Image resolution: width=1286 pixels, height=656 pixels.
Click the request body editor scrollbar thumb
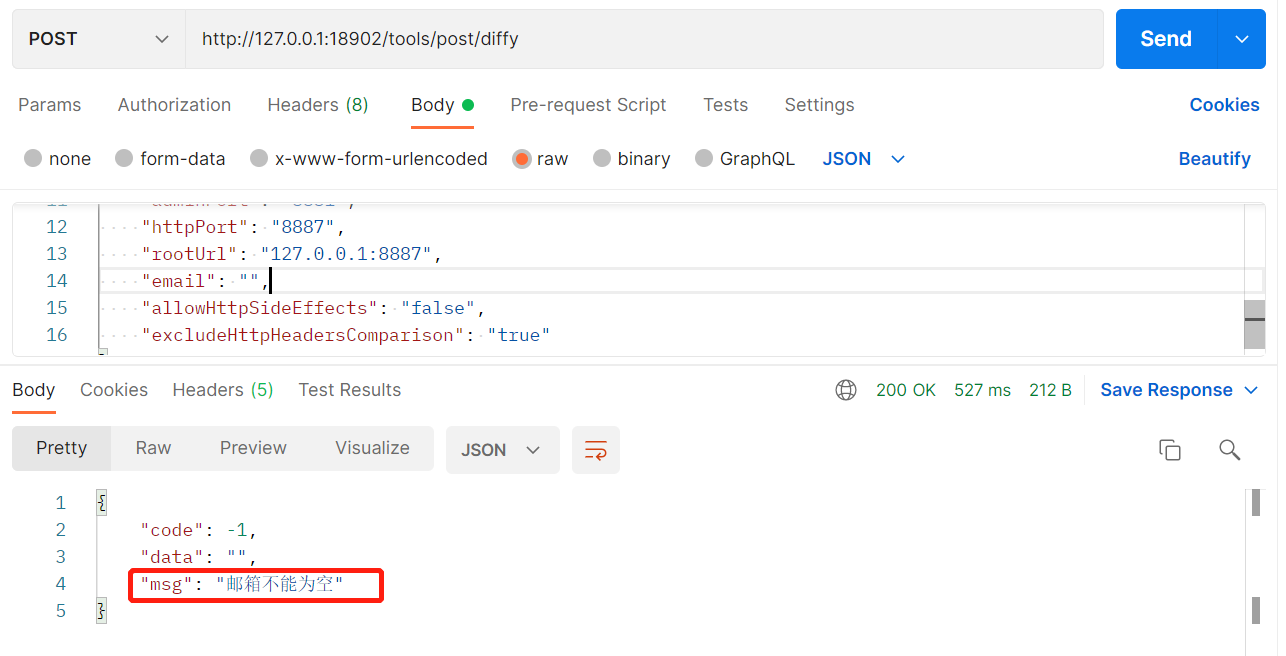(x=1254, y=325)
